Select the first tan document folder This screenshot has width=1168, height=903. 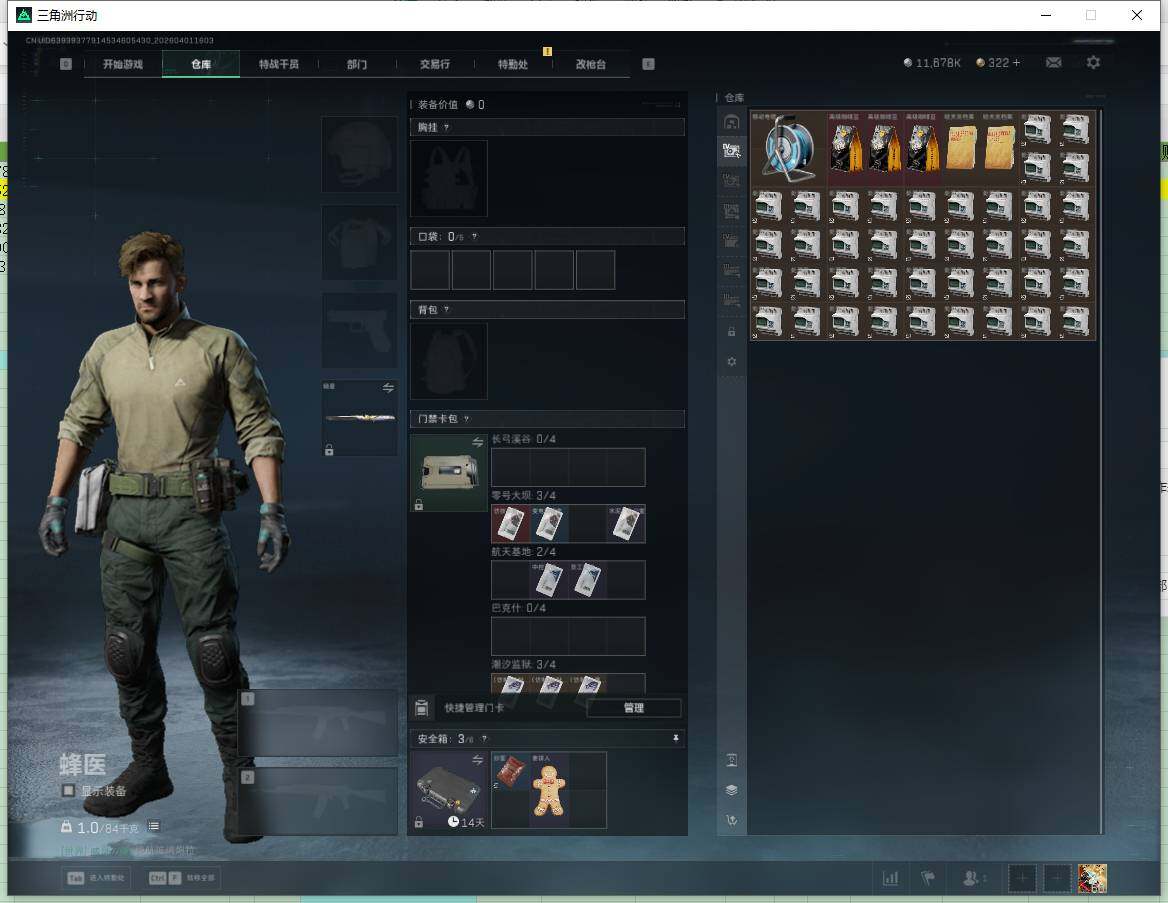pyautogui.click(x=961, y=148)
